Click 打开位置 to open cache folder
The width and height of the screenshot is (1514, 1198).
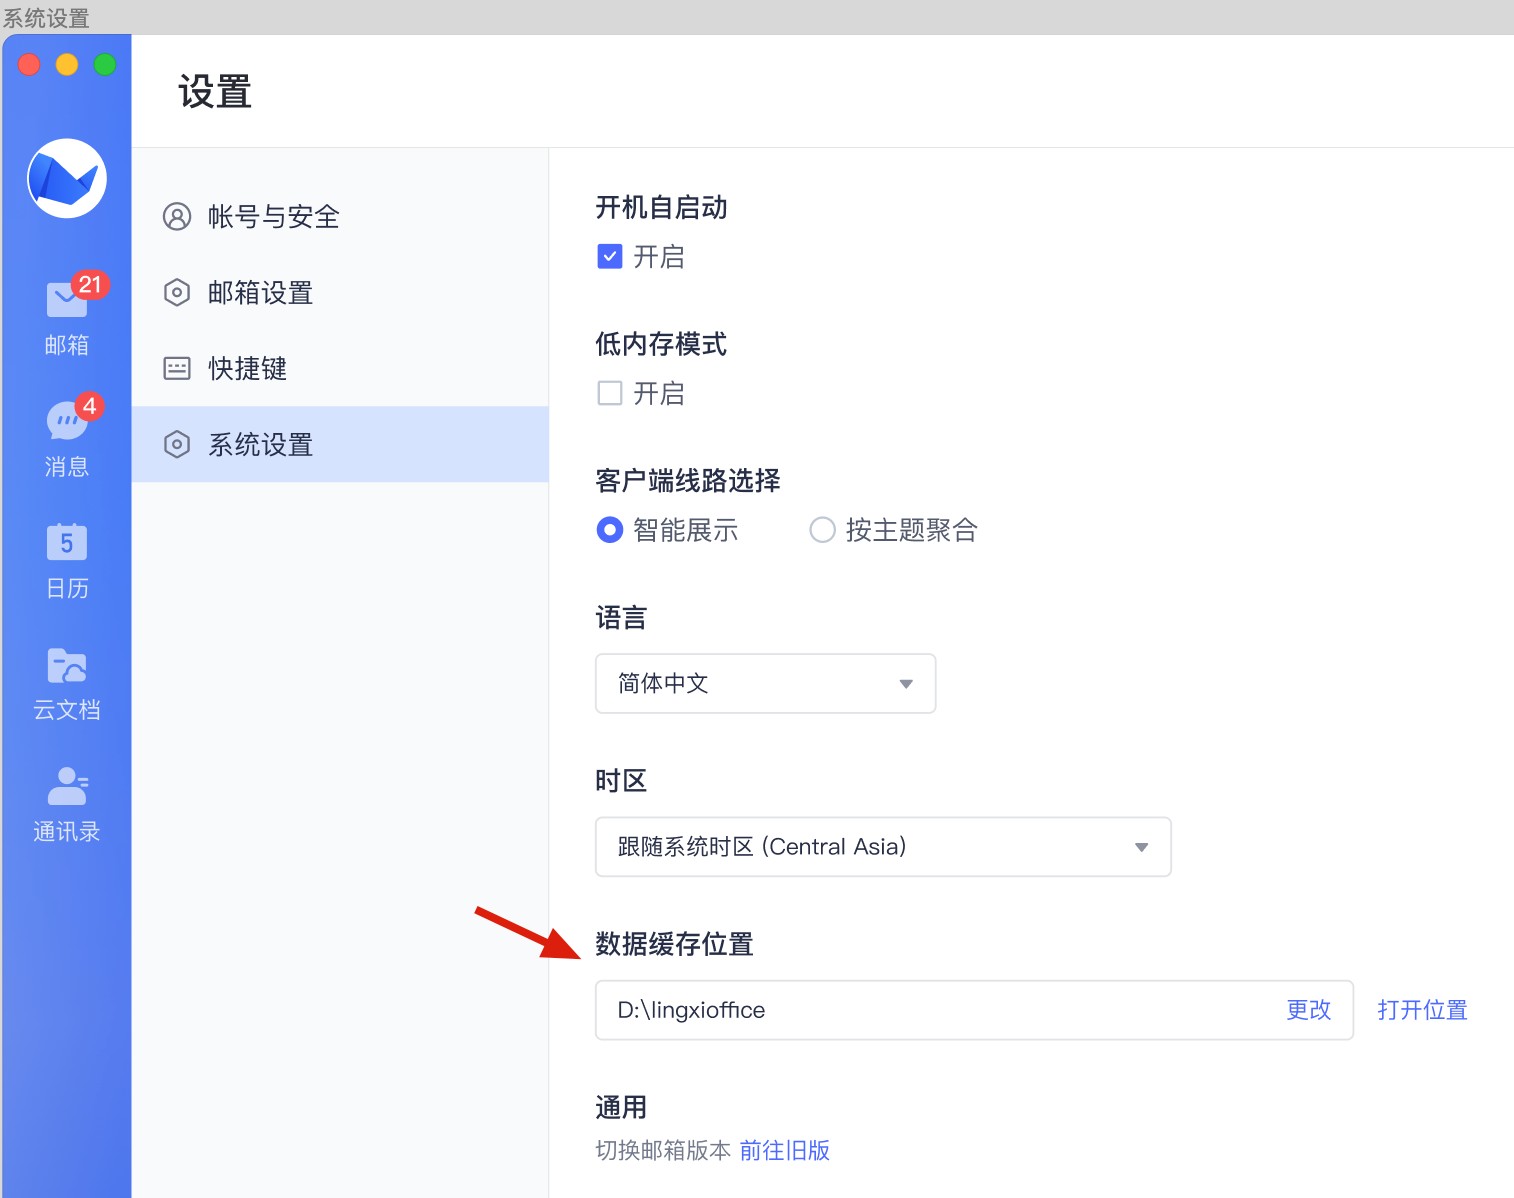(x=1422, y=1010)
